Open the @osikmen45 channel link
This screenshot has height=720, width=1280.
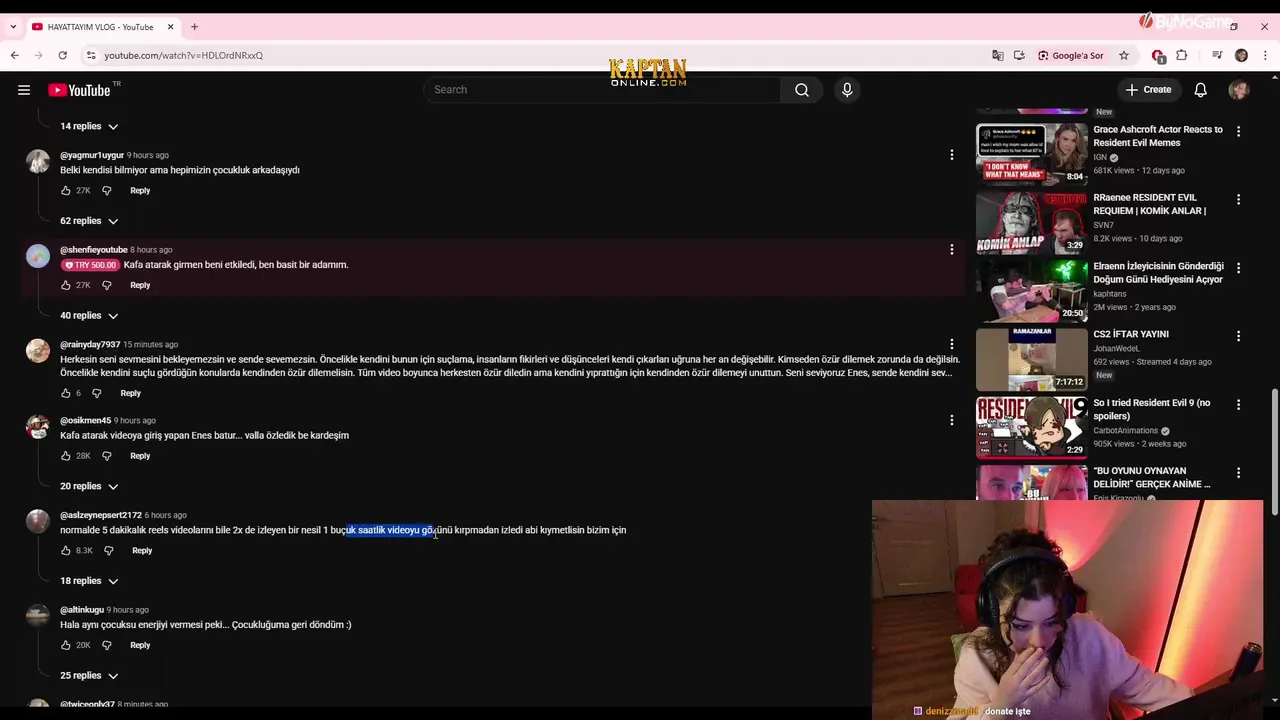pyautogui.click(x=85, y=421)
